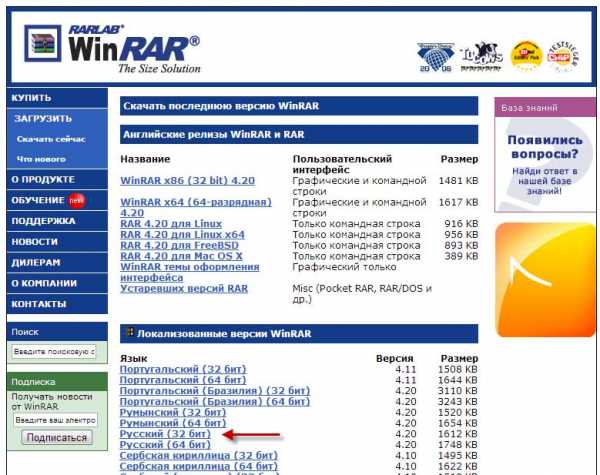Image resolution: width=600 pixels, height=475 pixels.
Task: Click the База знаний header
Action: click(545, 108)
